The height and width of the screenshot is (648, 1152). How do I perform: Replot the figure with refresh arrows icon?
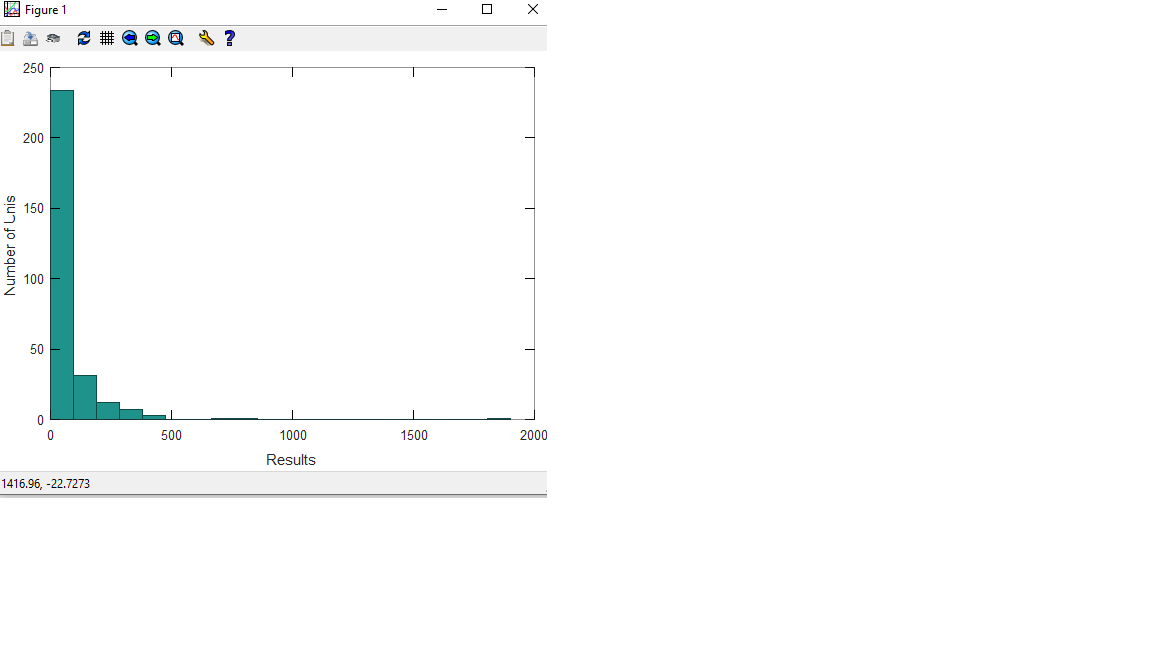coord(84,38)
